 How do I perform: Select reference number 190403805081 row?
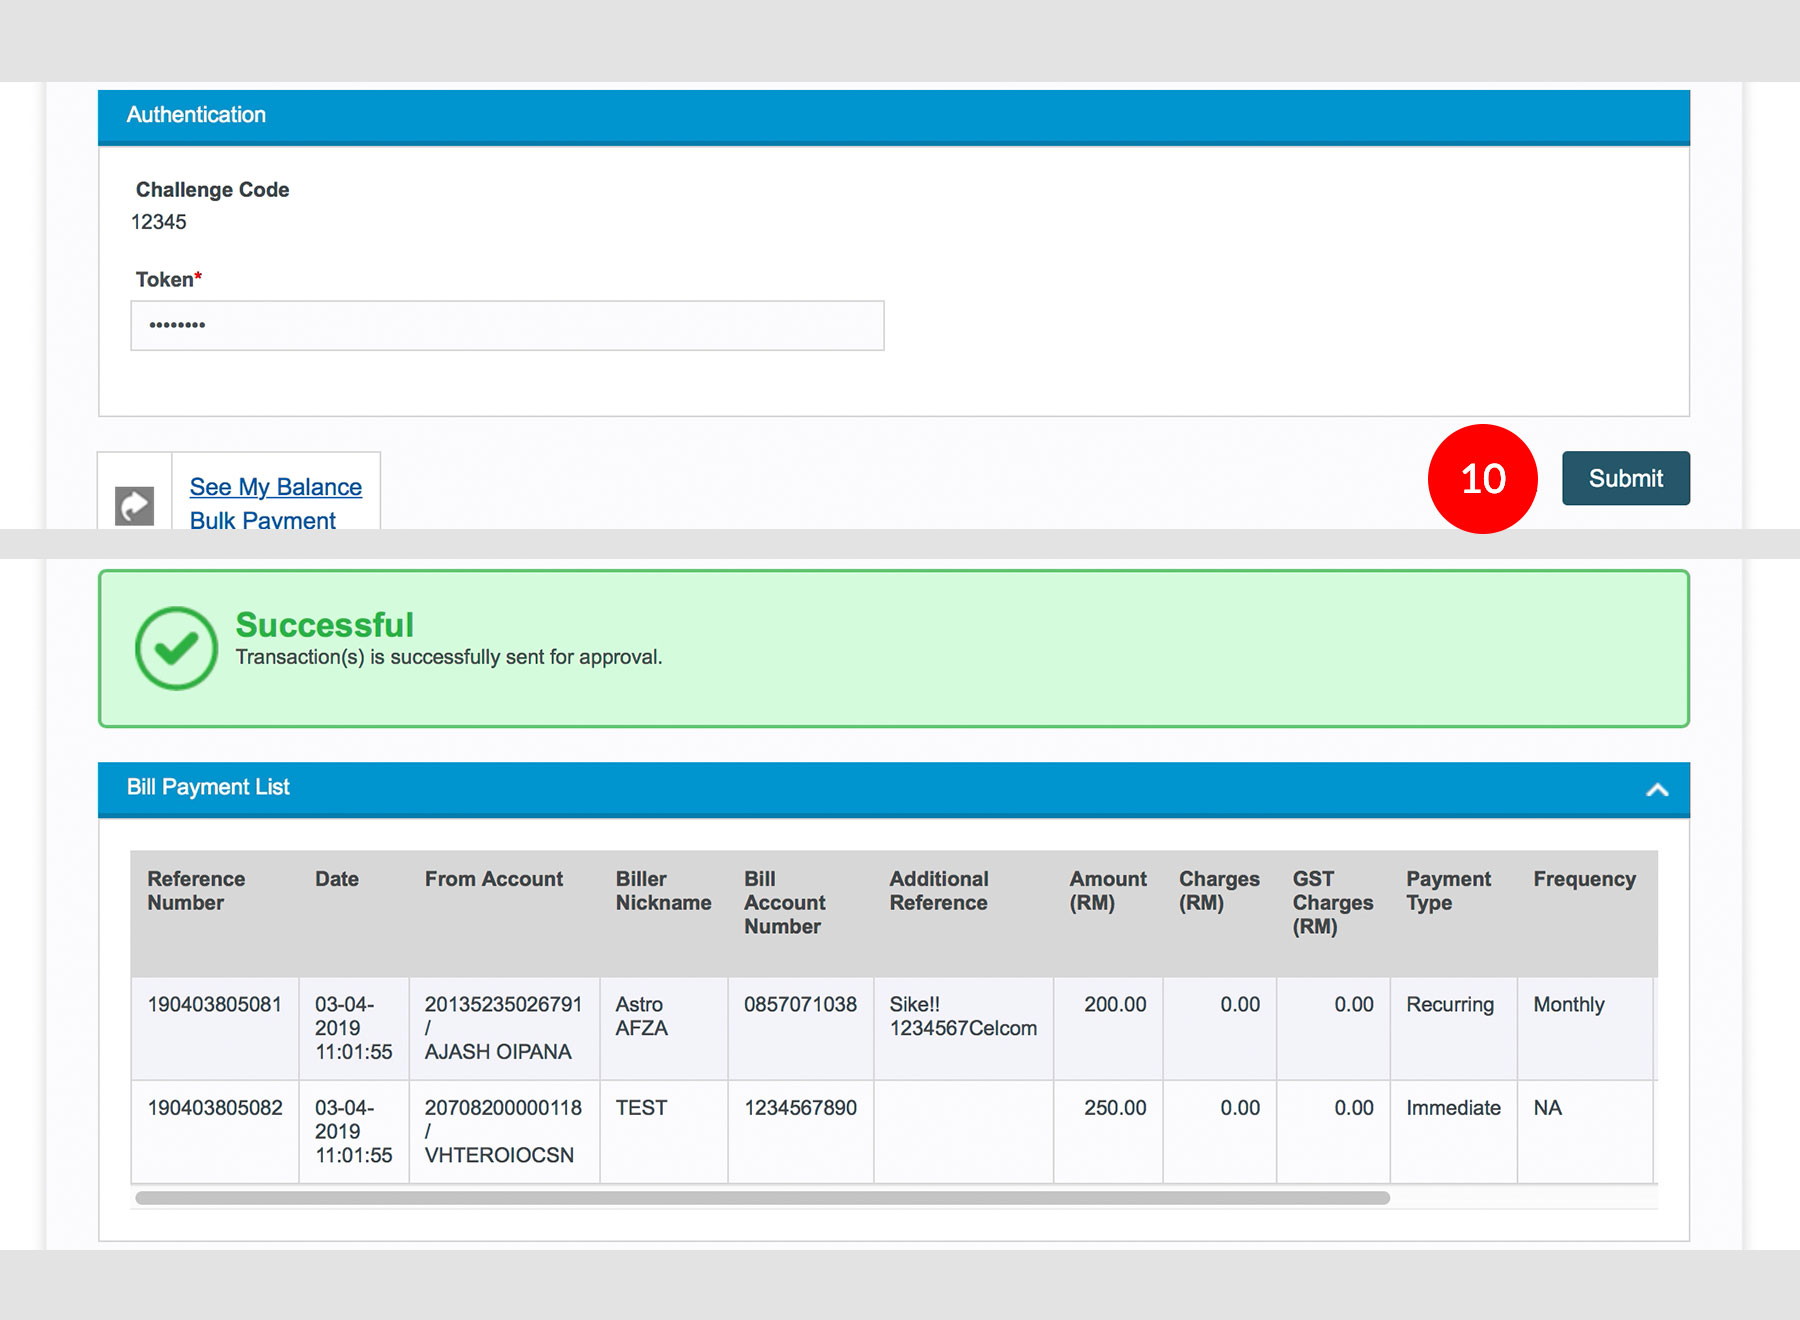pyautogui.click(x=214, y=1004)
